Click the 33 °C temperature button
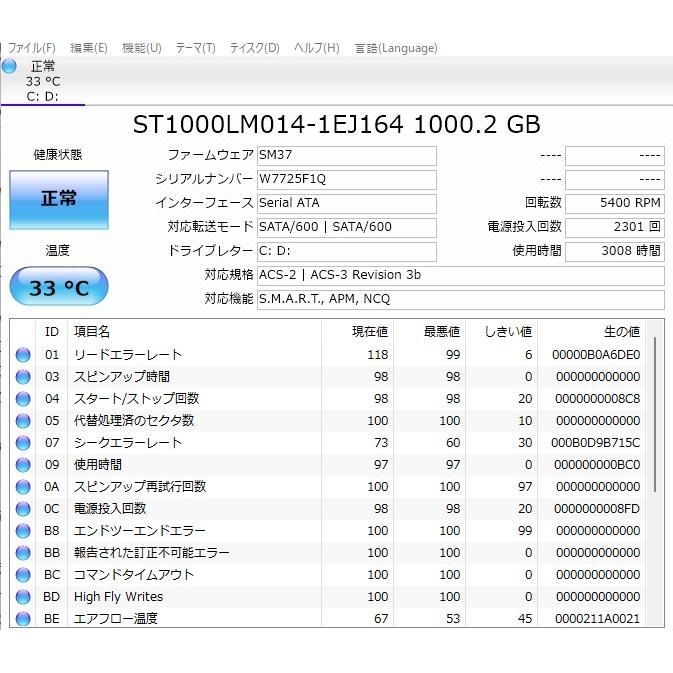673x673 pixels. (x=59, y=287)
